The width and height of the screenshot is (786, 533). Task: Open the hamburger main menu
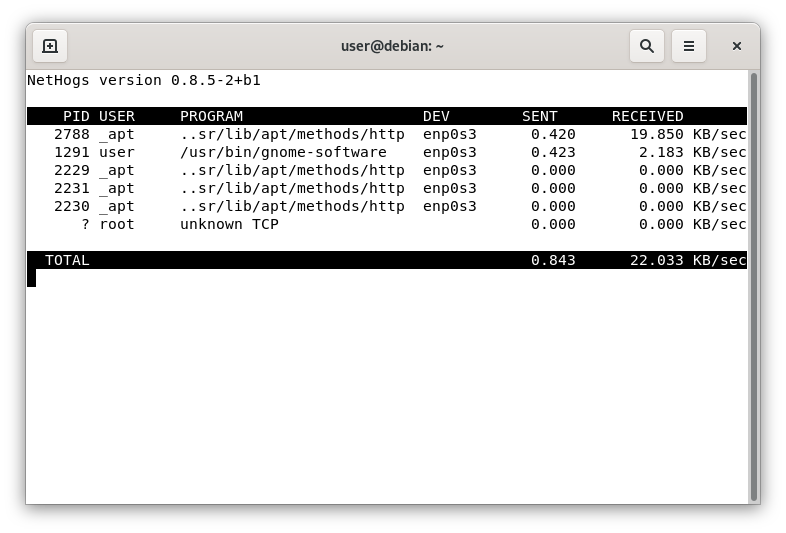point(689,46)
